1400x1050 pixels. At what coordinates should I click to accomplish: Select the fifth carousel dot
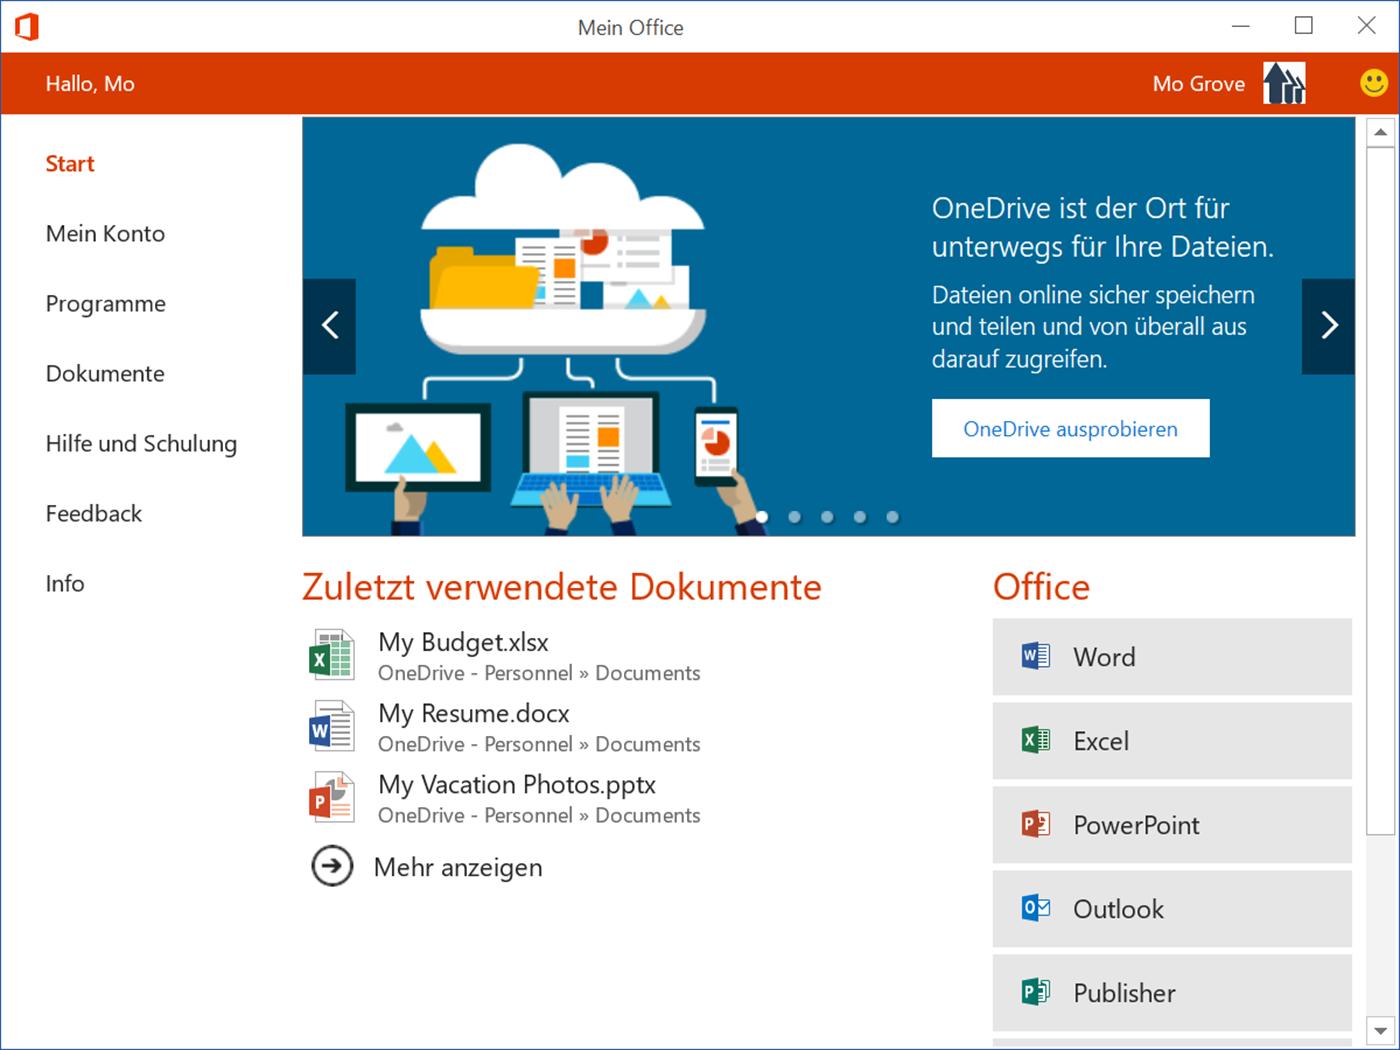pyautogui.click(x=892, y=517)
